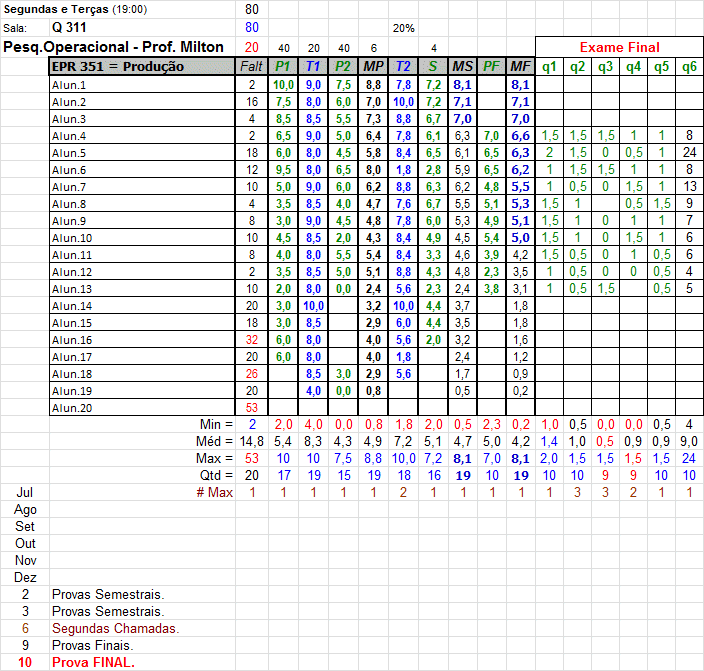The image size is (704, 671).
Task: Select the 'MF' column header cell
Action: pyautogui.click(x=519, y=67)
